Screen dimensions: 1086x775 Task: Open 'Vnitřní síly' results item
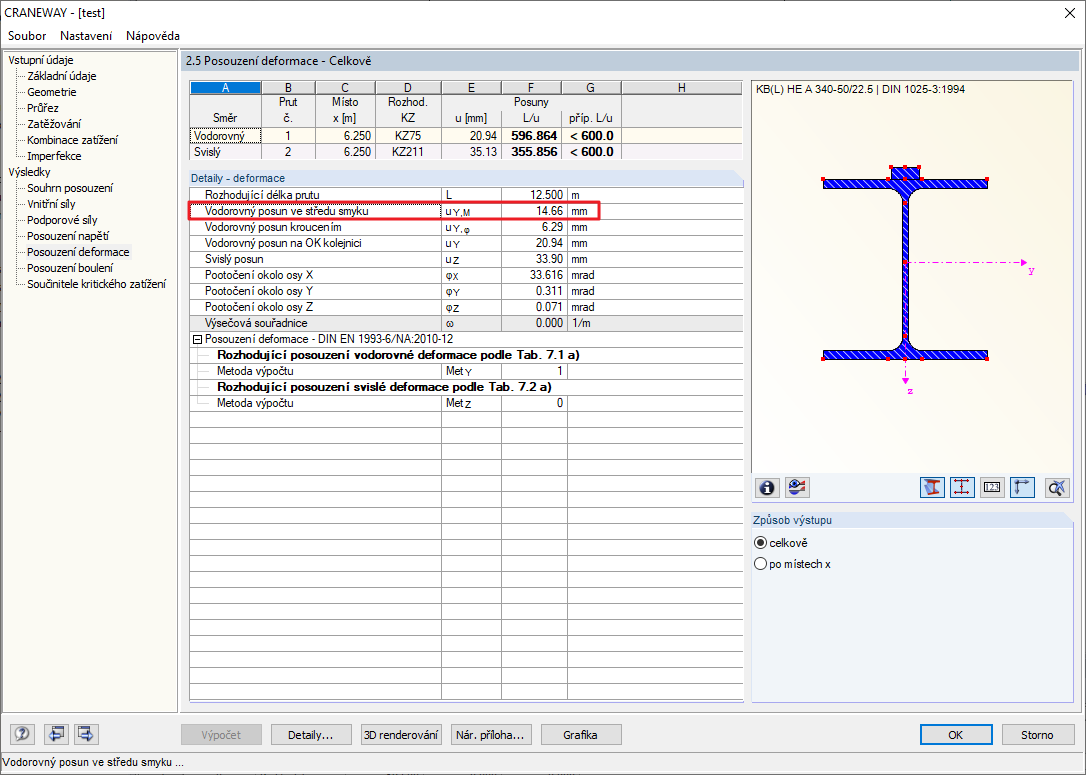[51, 204]
